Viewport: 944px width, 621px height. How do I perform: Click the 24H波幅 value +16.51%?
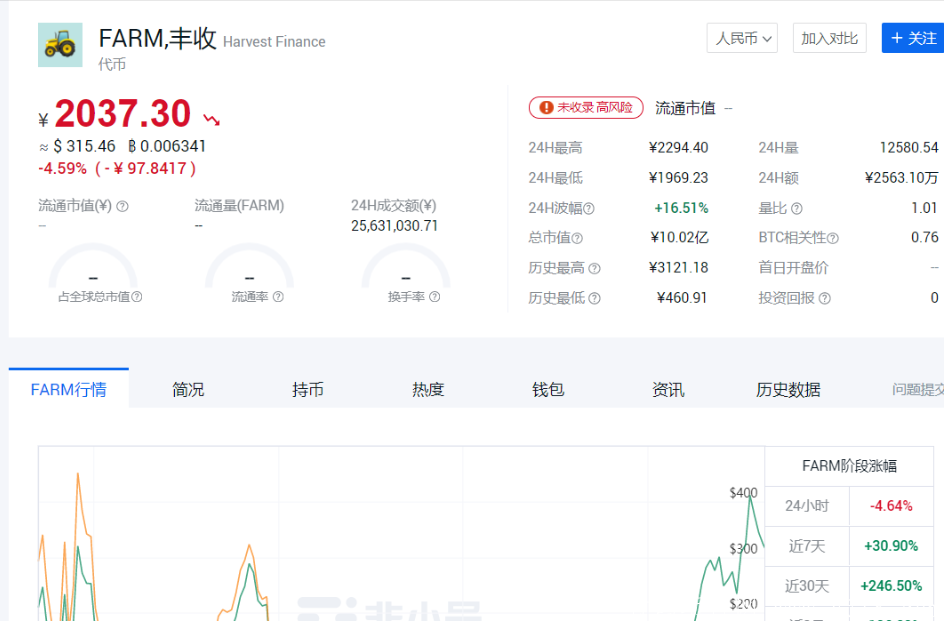tap(682, 208)
